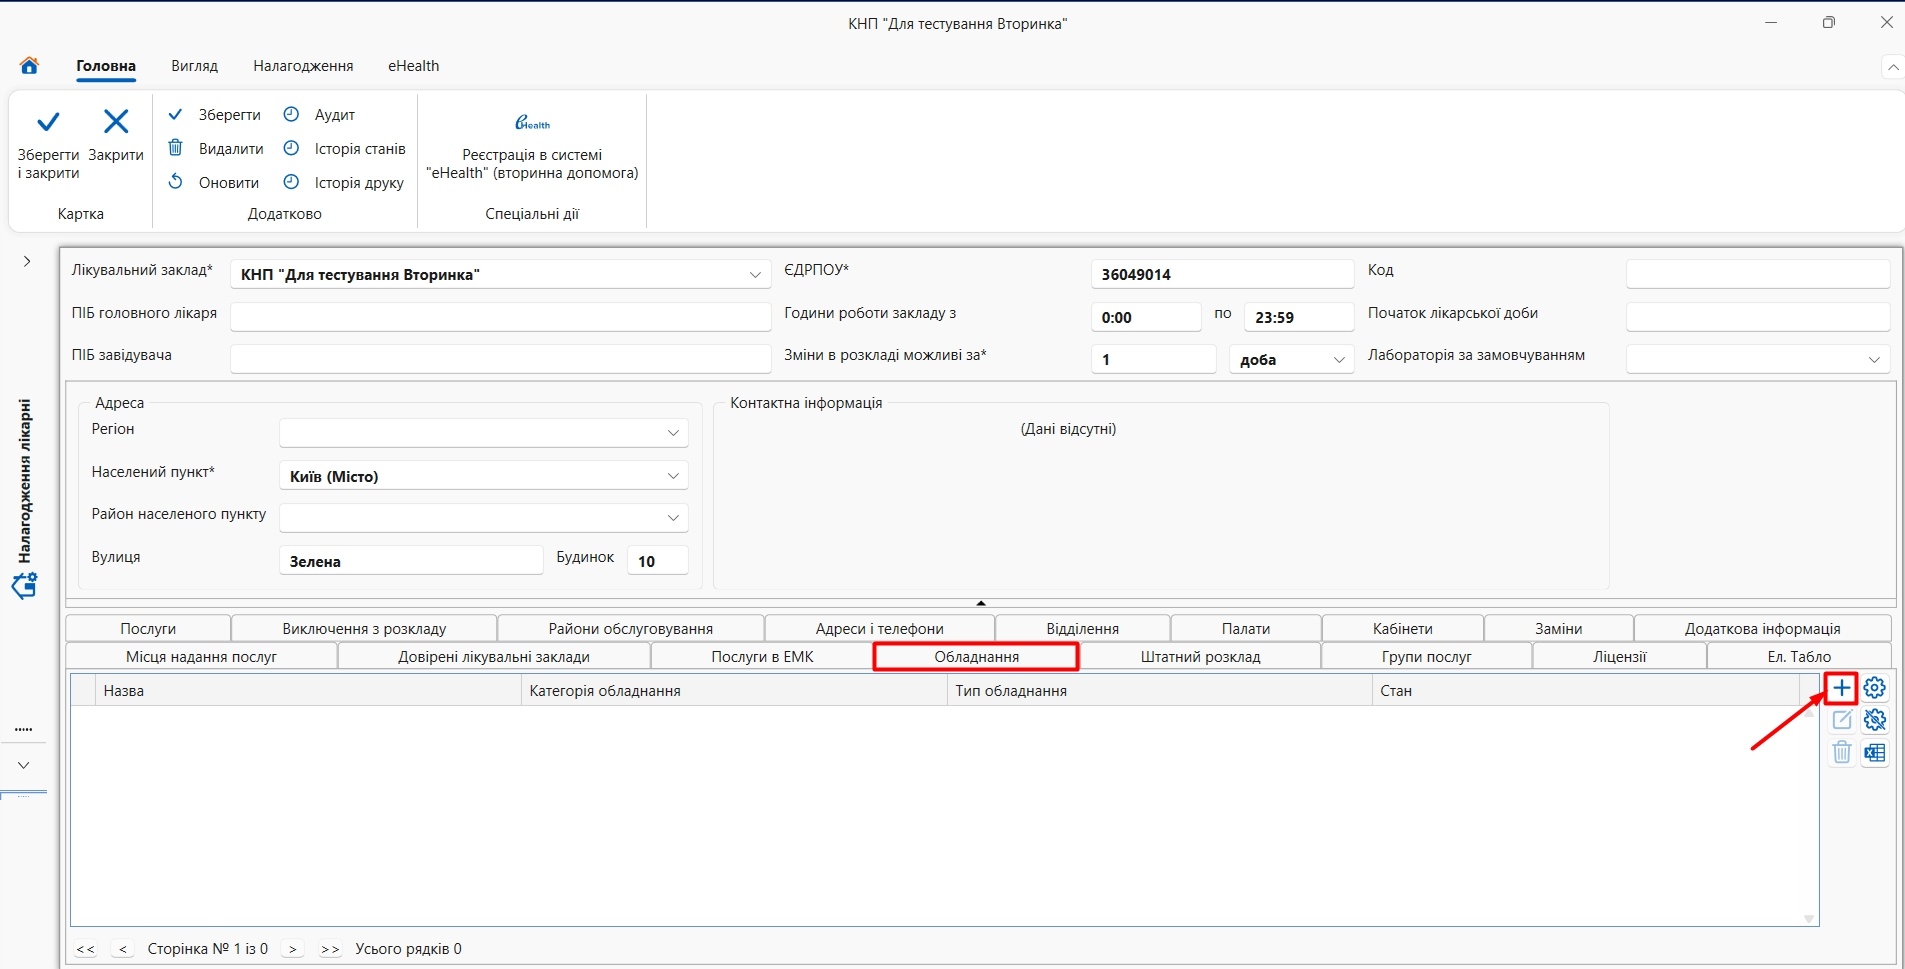The width and height of the screenshot is (1905, 969).
Task: Open the Регіон dropdown
Action: click(673, 433)
